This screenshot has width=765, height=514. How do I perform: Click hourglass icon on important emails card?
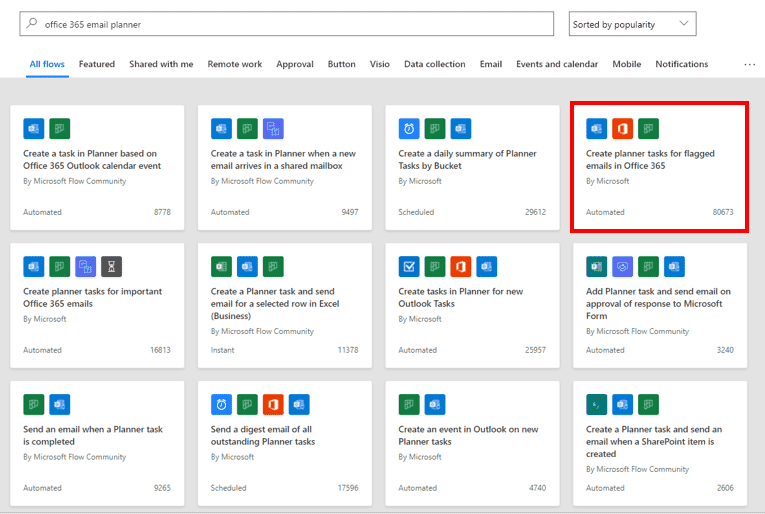(111, 266)
